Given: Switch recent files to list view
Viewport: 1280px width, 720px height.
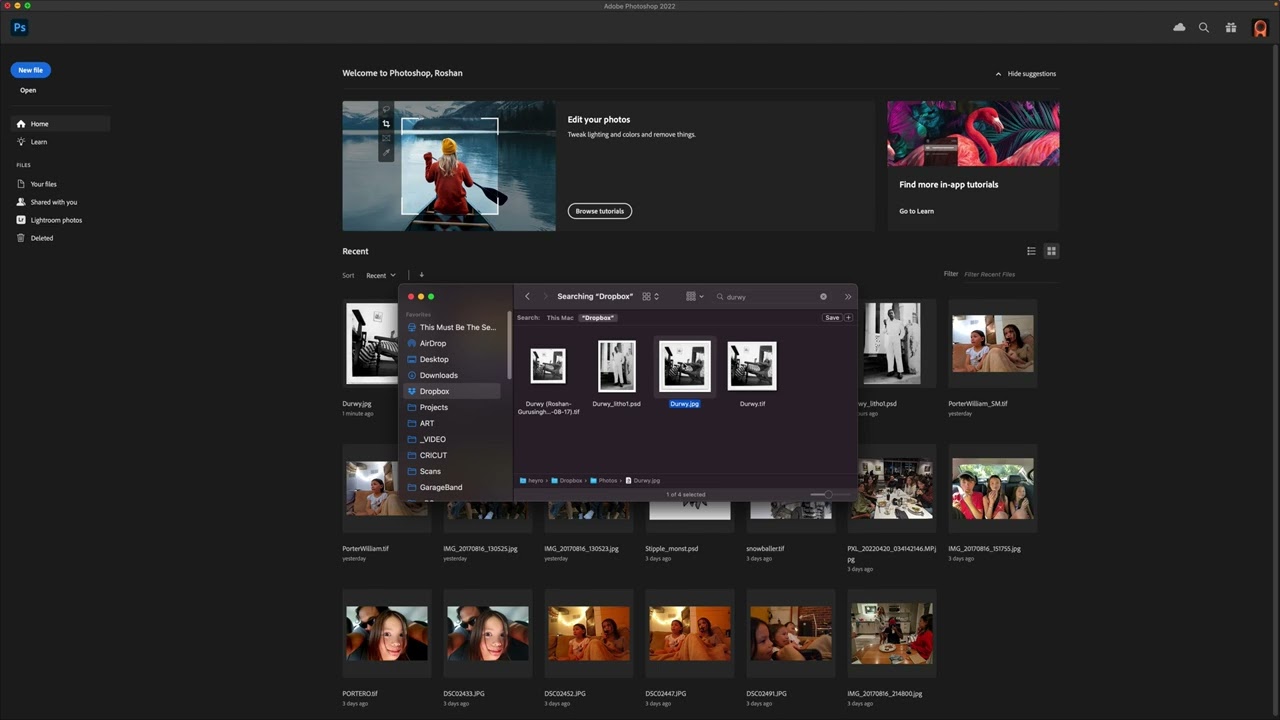Looking at the screenshot, I should click(1031, 251).
